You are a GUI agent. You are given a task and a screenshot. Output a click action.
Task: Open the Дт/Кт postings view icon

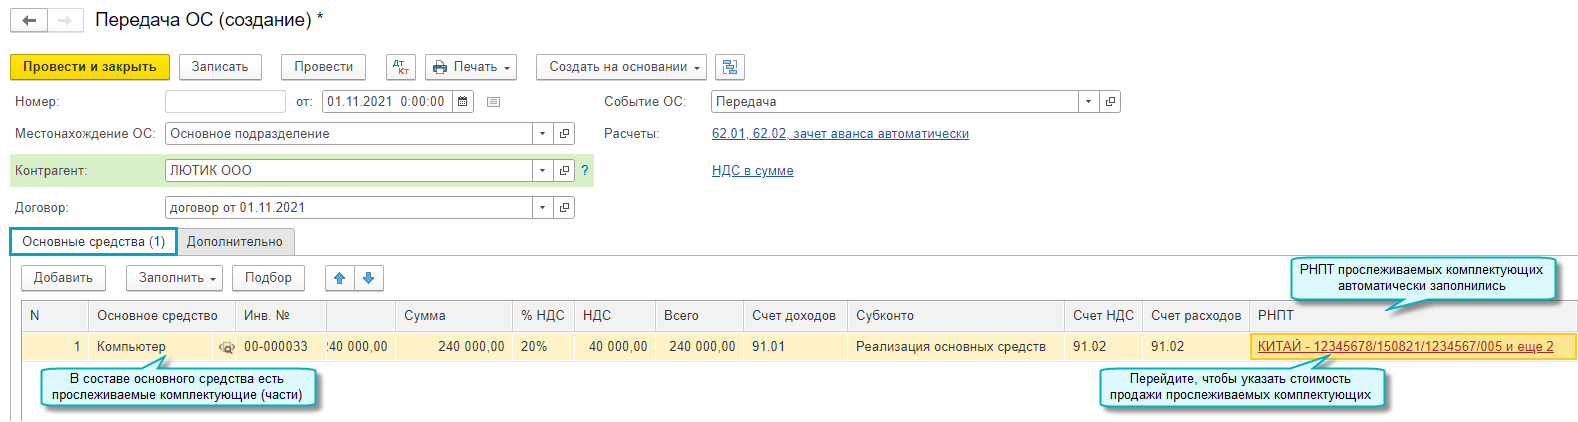(401, 67)
